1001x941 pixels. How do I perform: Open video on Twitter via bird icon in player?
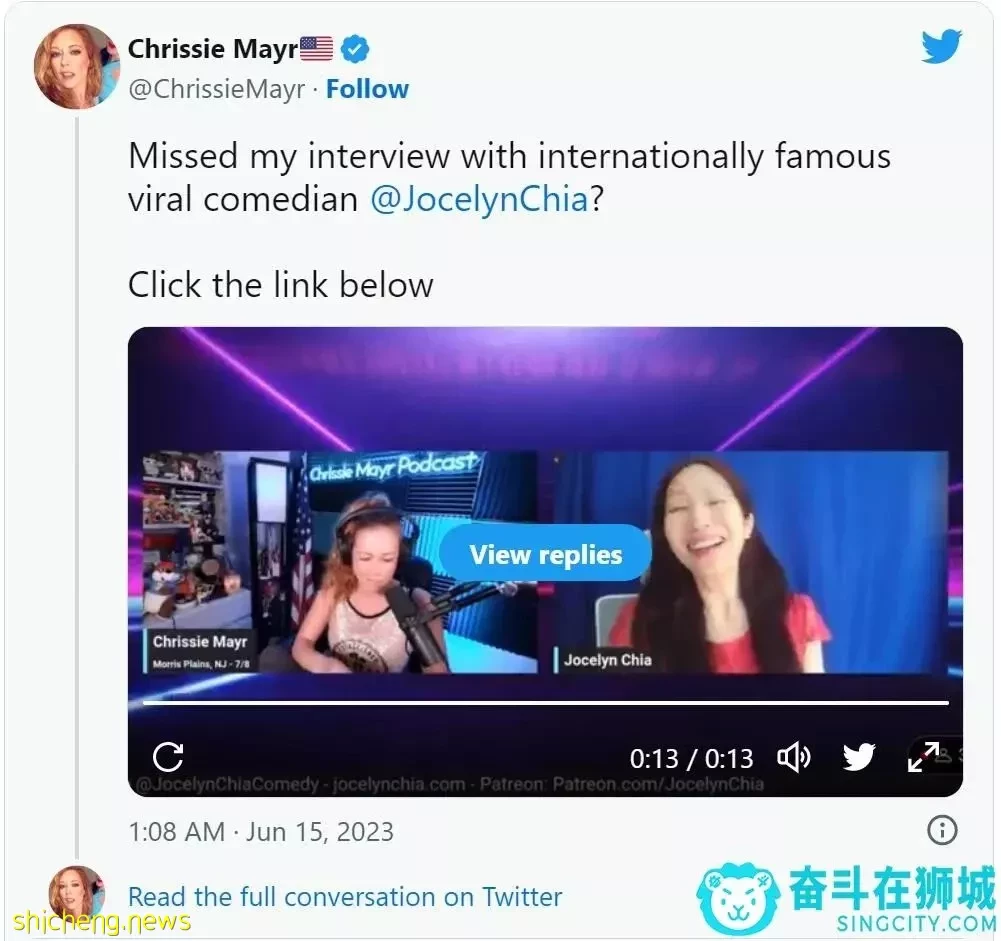(x=859, y=758)
